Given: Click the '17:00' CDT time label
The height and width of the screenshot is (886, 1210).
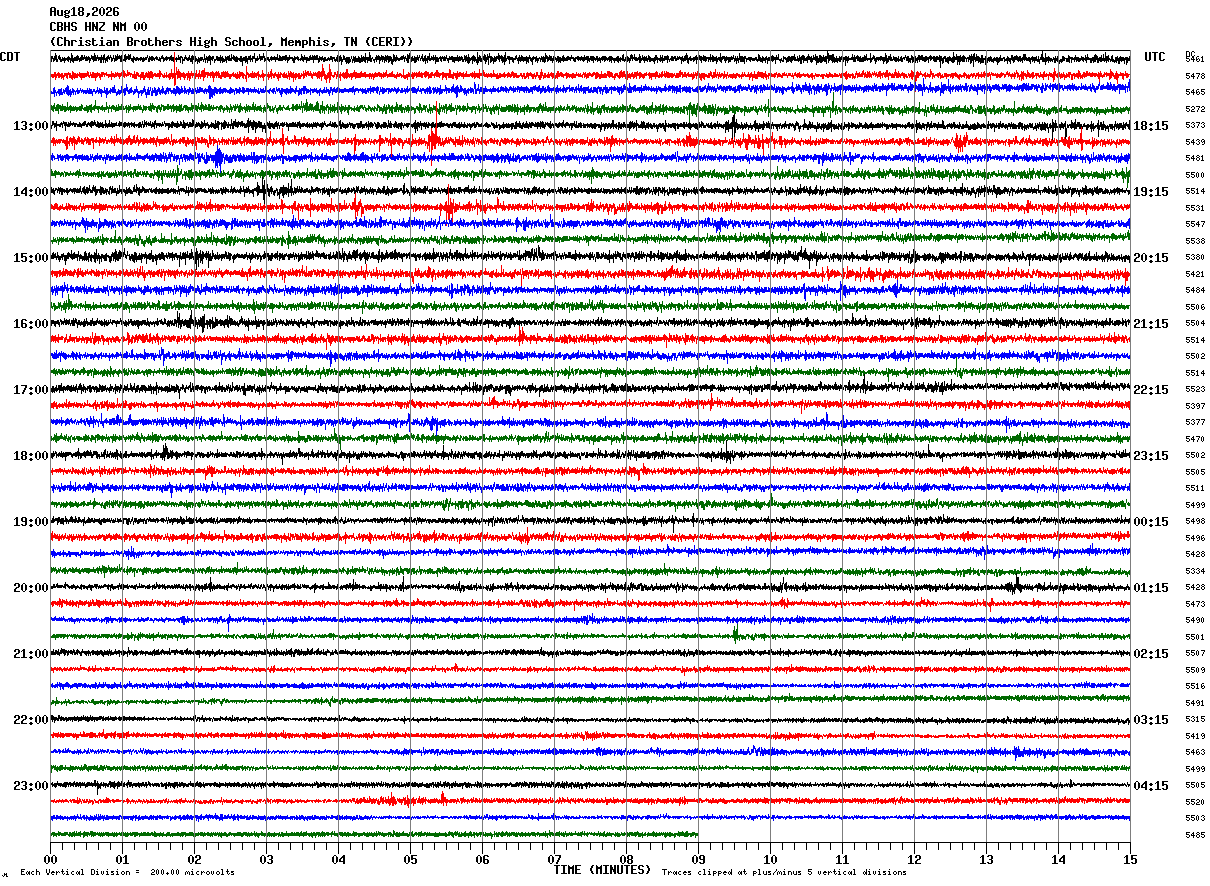Looking at the screenshot, I should 30,390.
